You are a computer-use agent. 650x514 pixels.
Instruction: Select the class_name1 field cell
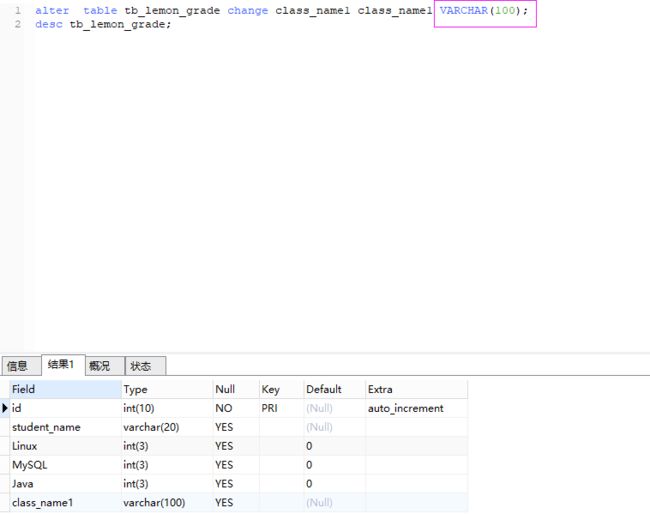pos(65,503)
